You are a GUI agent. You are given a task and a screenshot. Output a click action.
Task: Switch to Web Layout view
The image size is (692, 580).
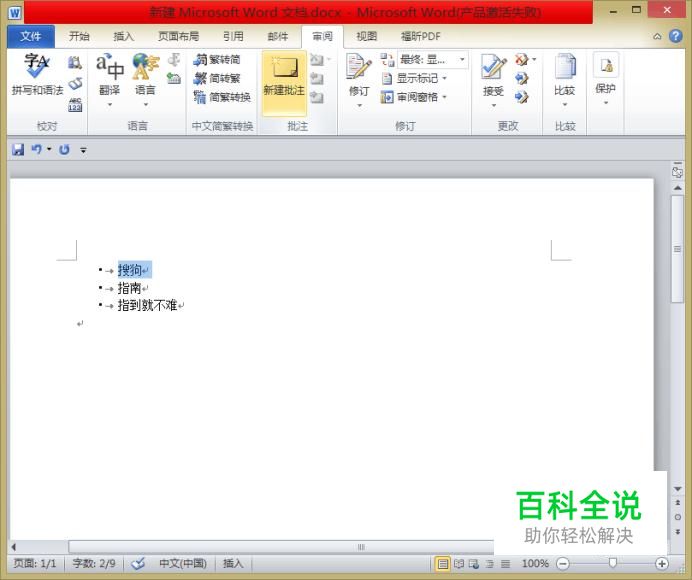pyautogui.click(x=474, y=564)
